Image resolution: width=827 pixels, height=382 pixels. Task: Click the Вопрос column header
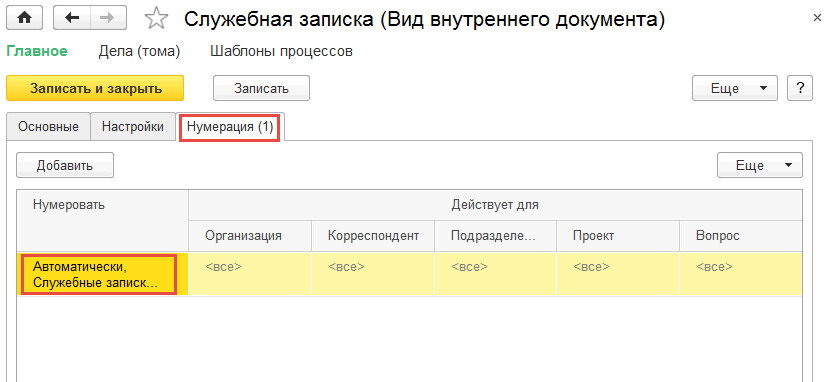pos(741,235)
